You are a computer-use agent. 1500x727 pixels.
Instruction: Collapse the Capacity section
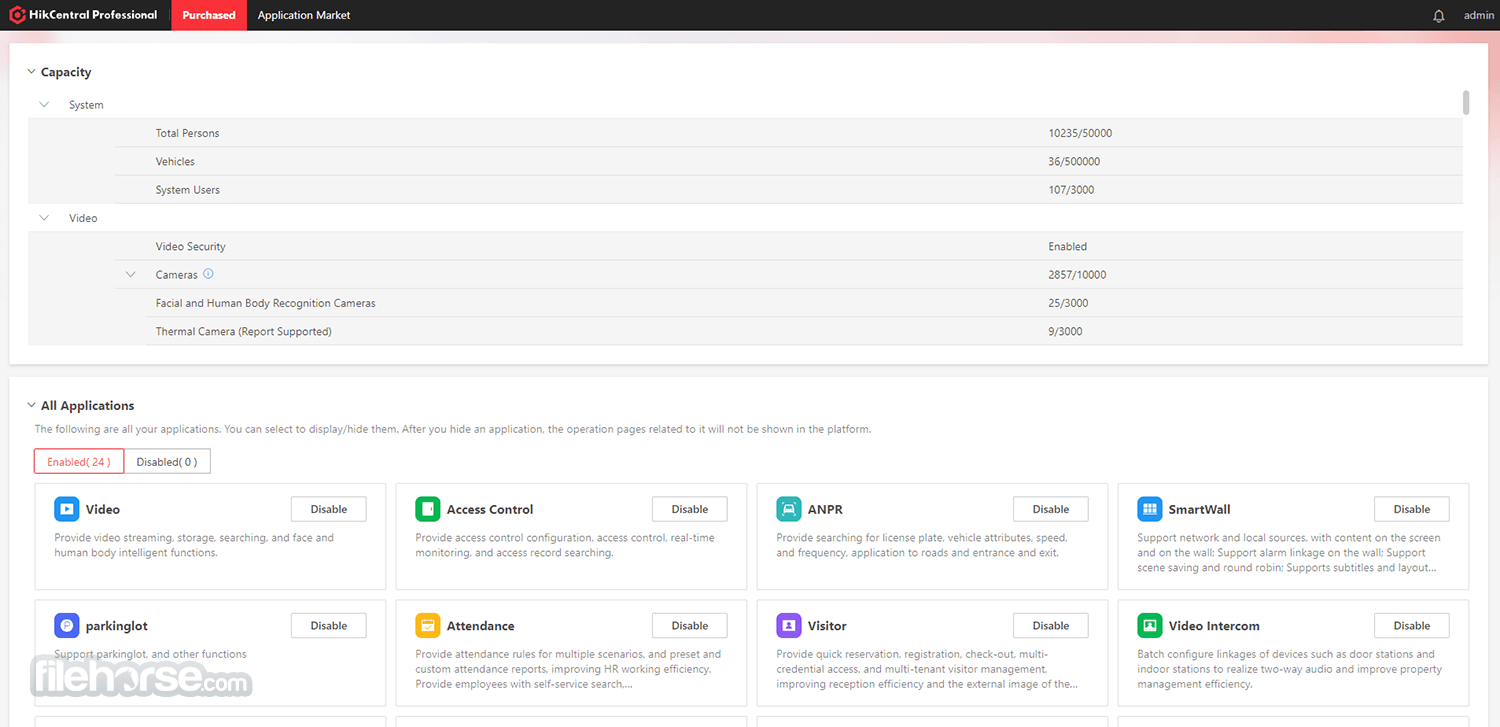(x=31, y=72)
